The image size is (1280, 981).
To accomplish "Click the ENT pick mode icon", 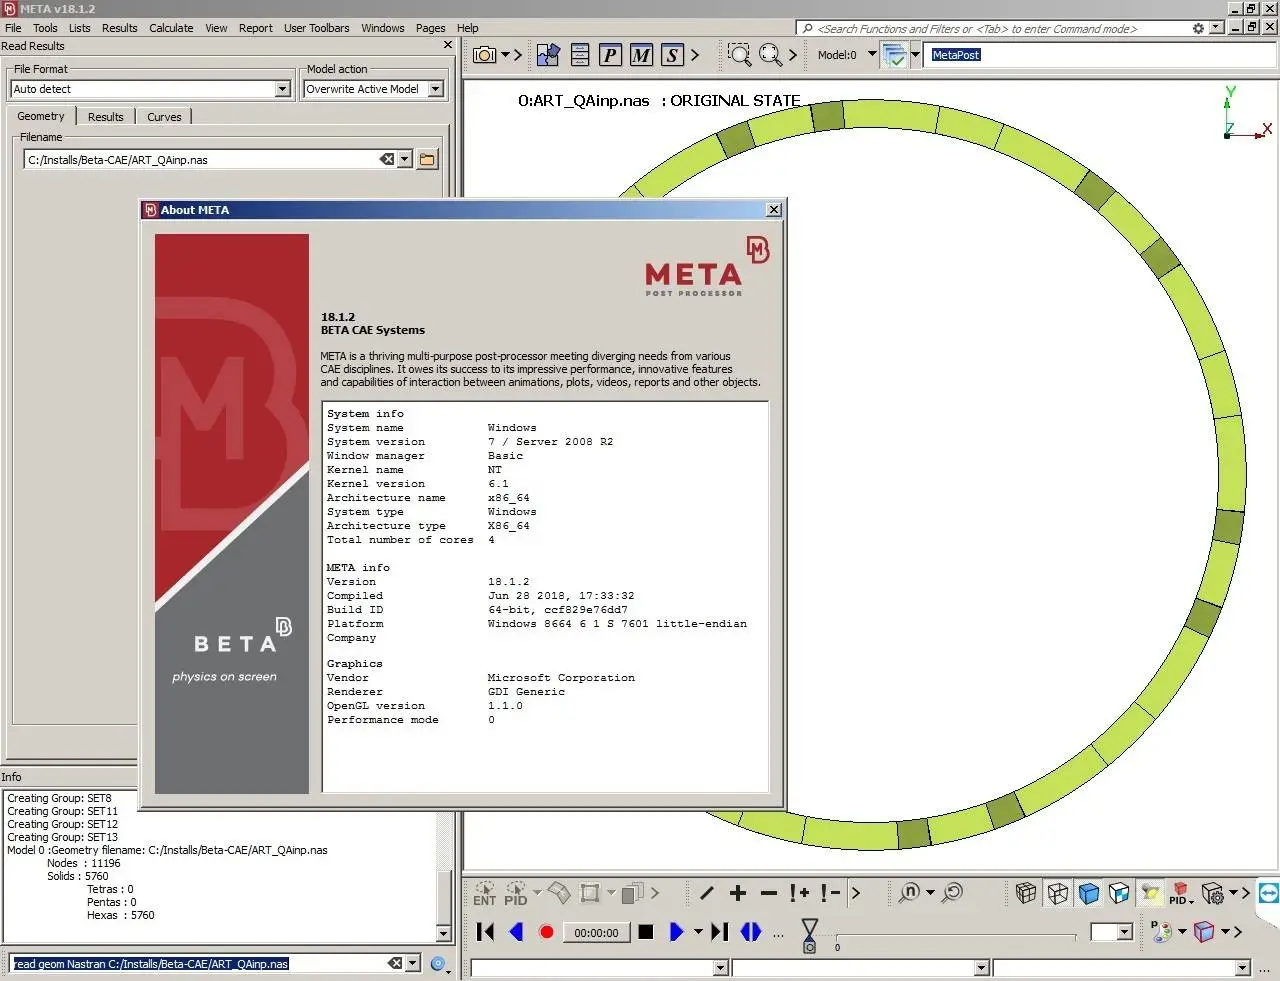I will pos(485,893).
